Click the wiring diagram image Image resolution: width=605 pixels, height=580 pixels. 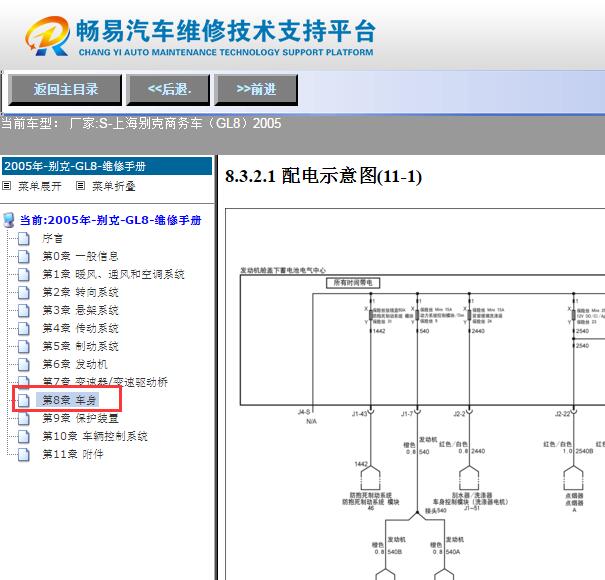(x=415, y=394)
